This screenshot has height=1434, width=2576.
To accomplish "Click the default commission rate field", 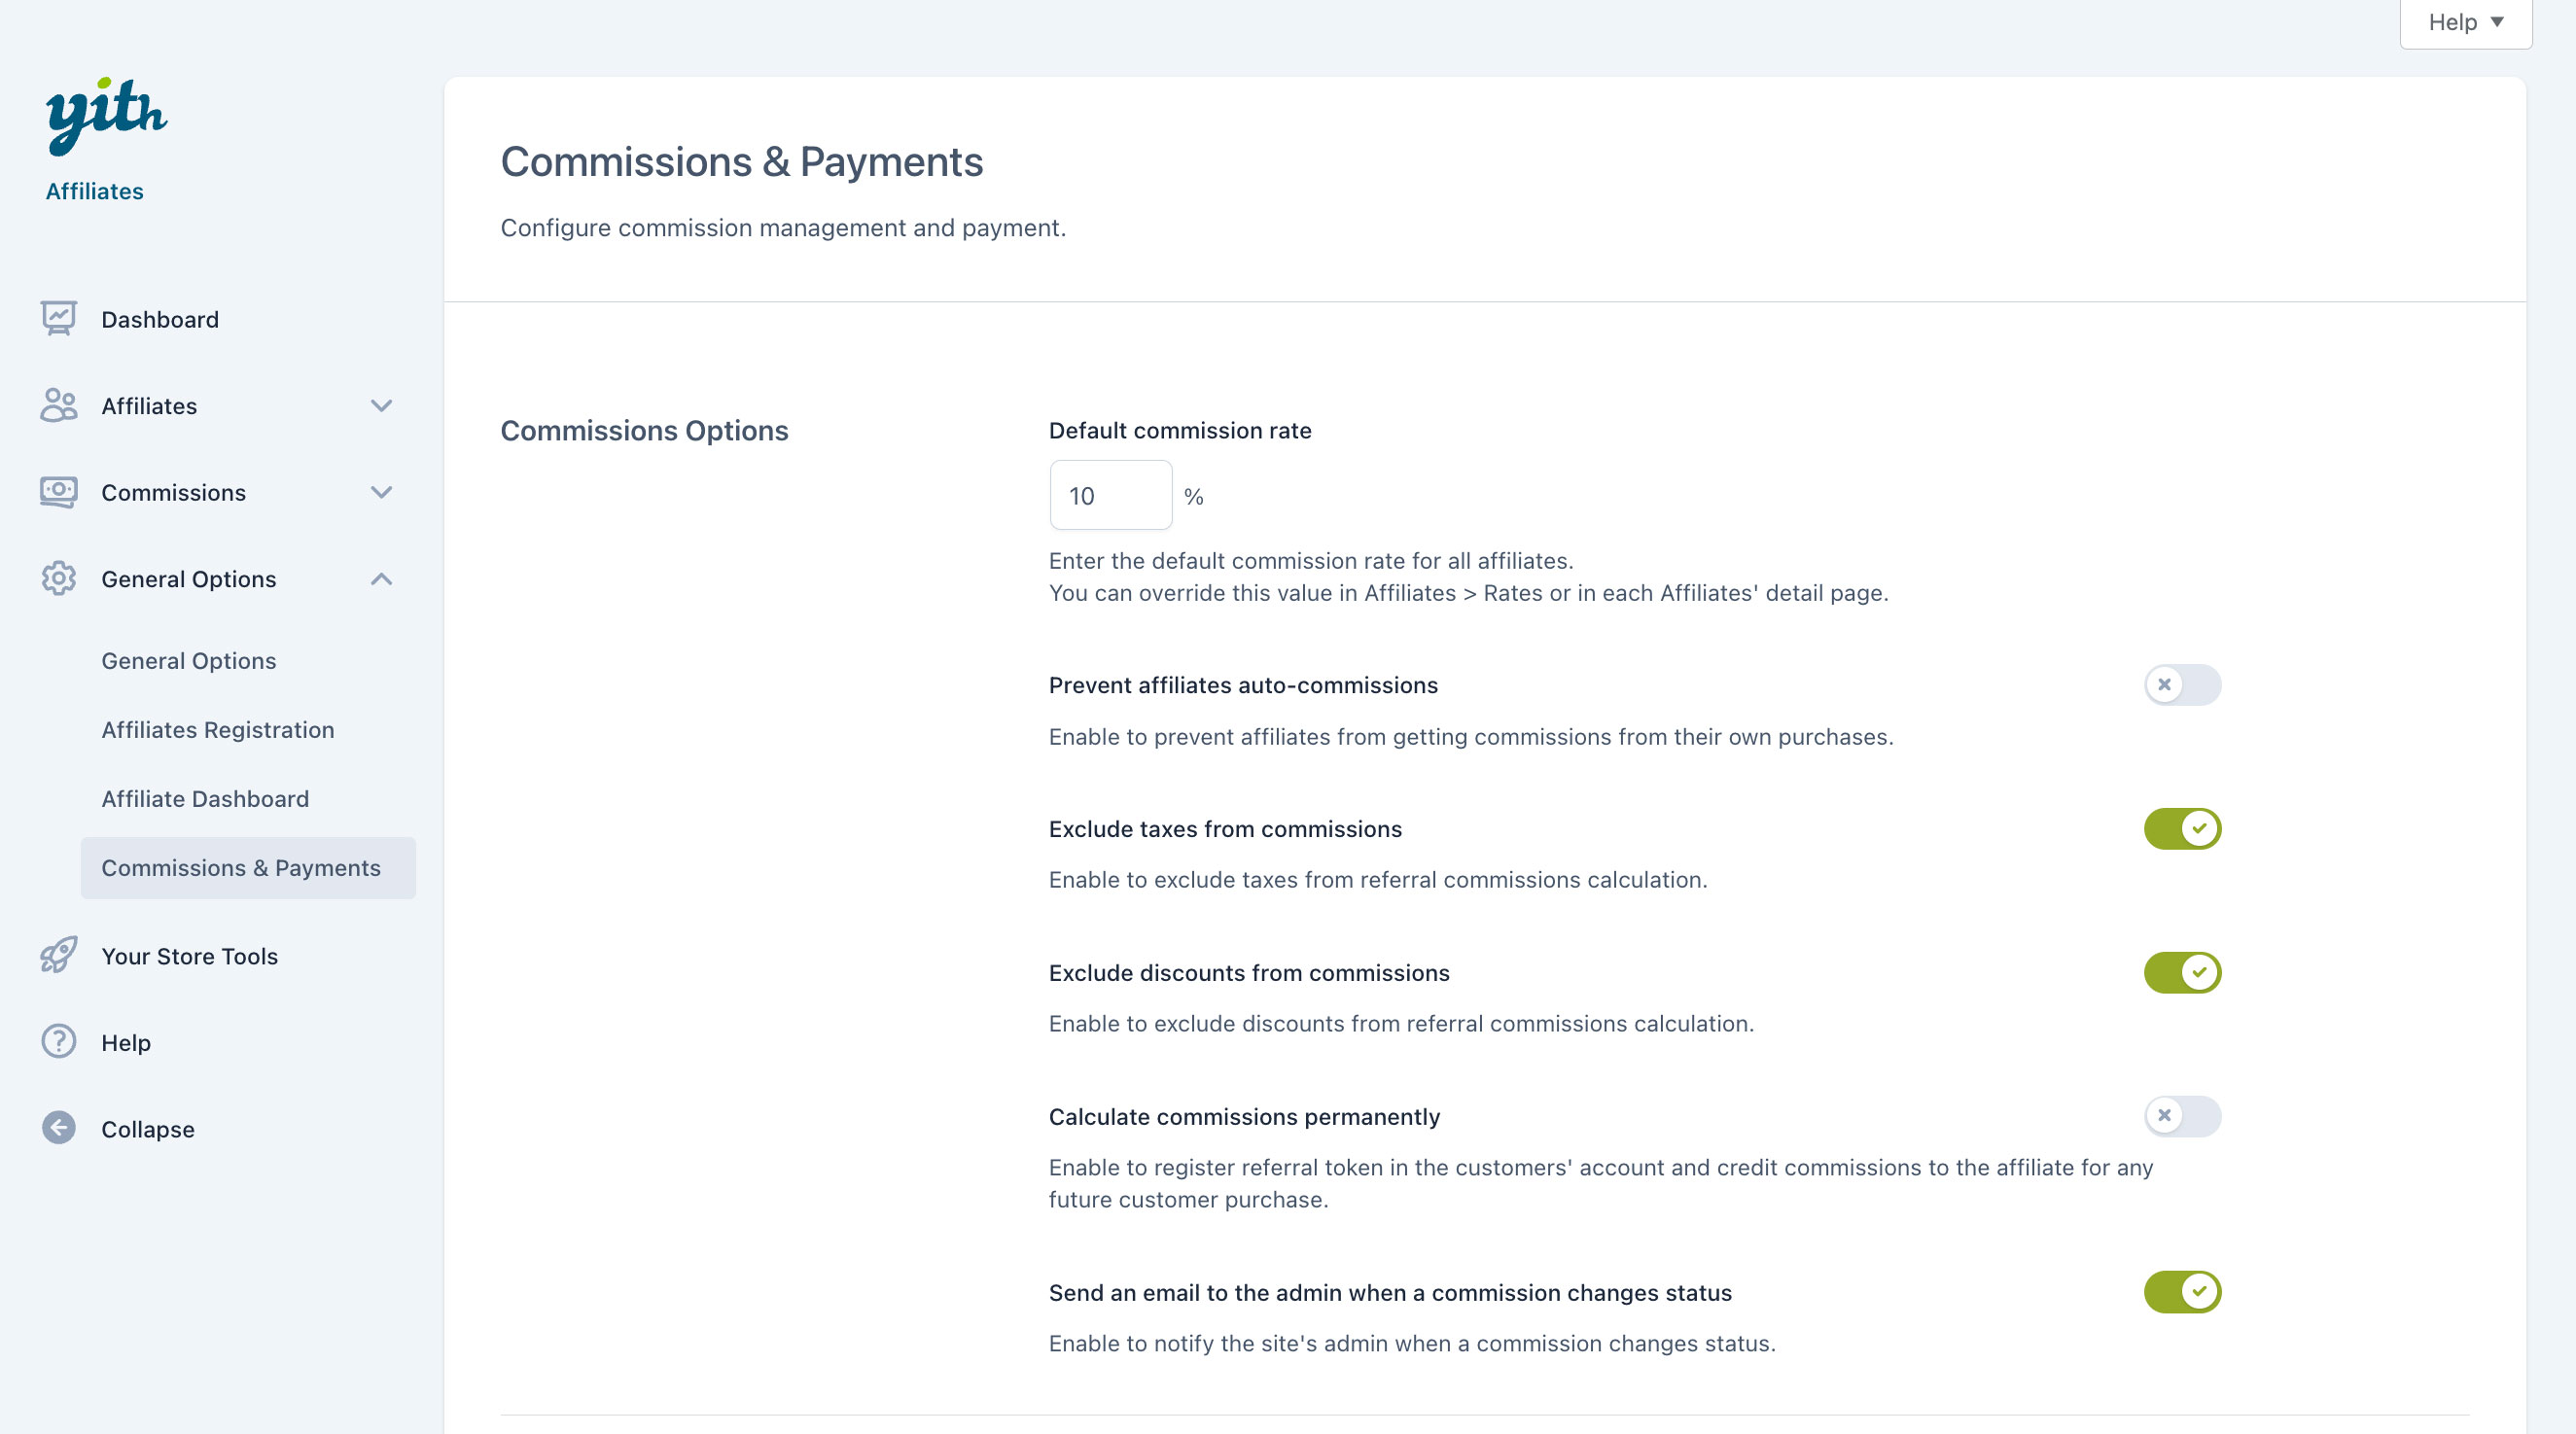I will tap(1110, 496).
